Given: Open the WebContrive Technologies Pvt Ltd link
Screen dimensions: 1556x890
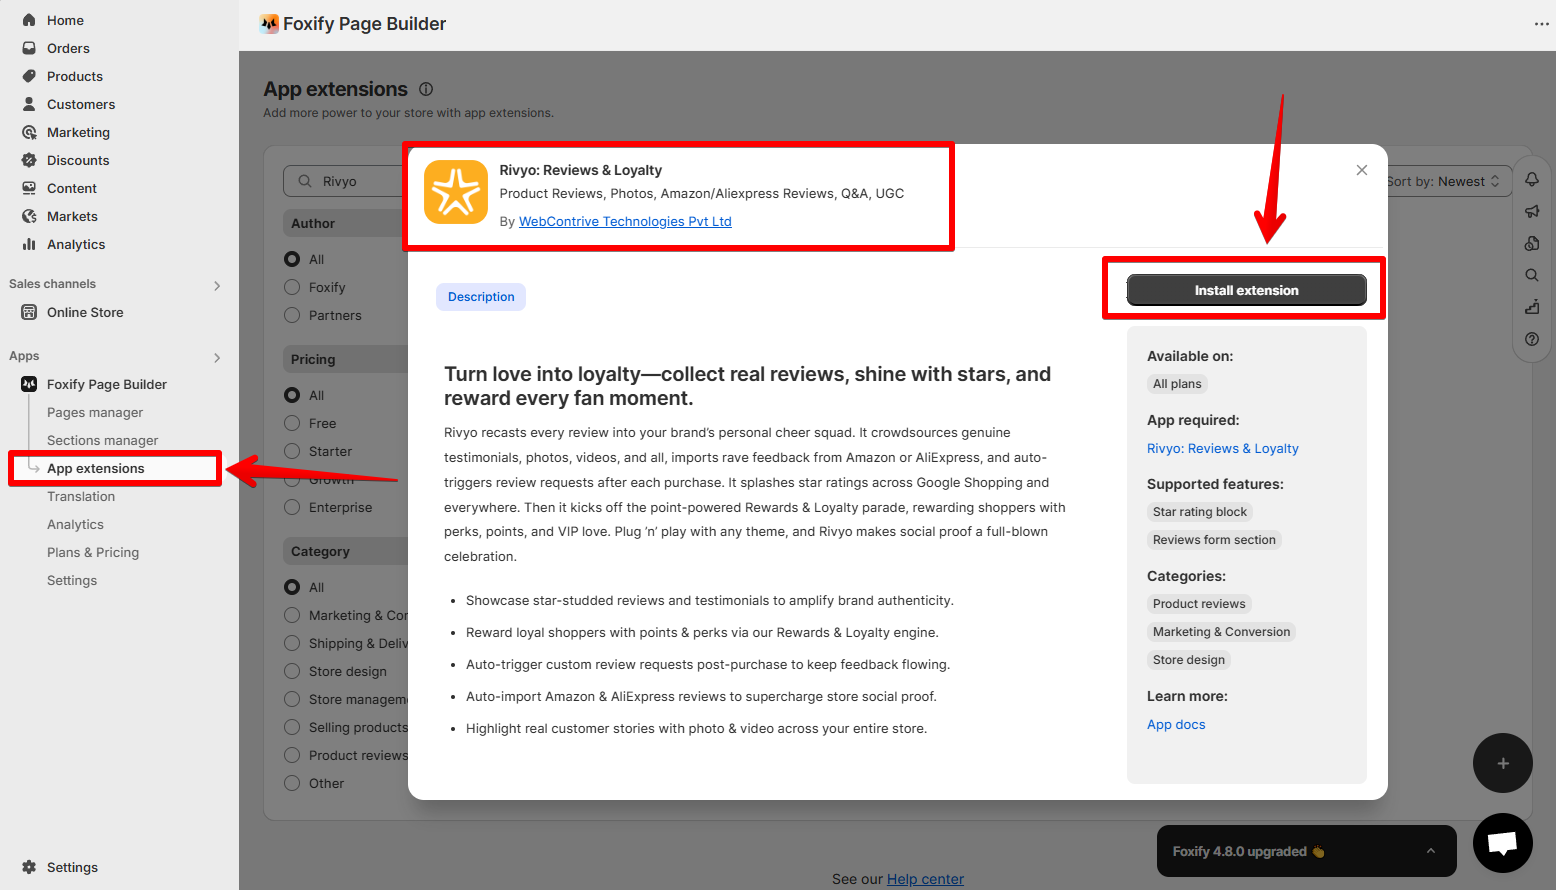Looking at the screenshot, I should pyautogui.click(x=625, y=221).
